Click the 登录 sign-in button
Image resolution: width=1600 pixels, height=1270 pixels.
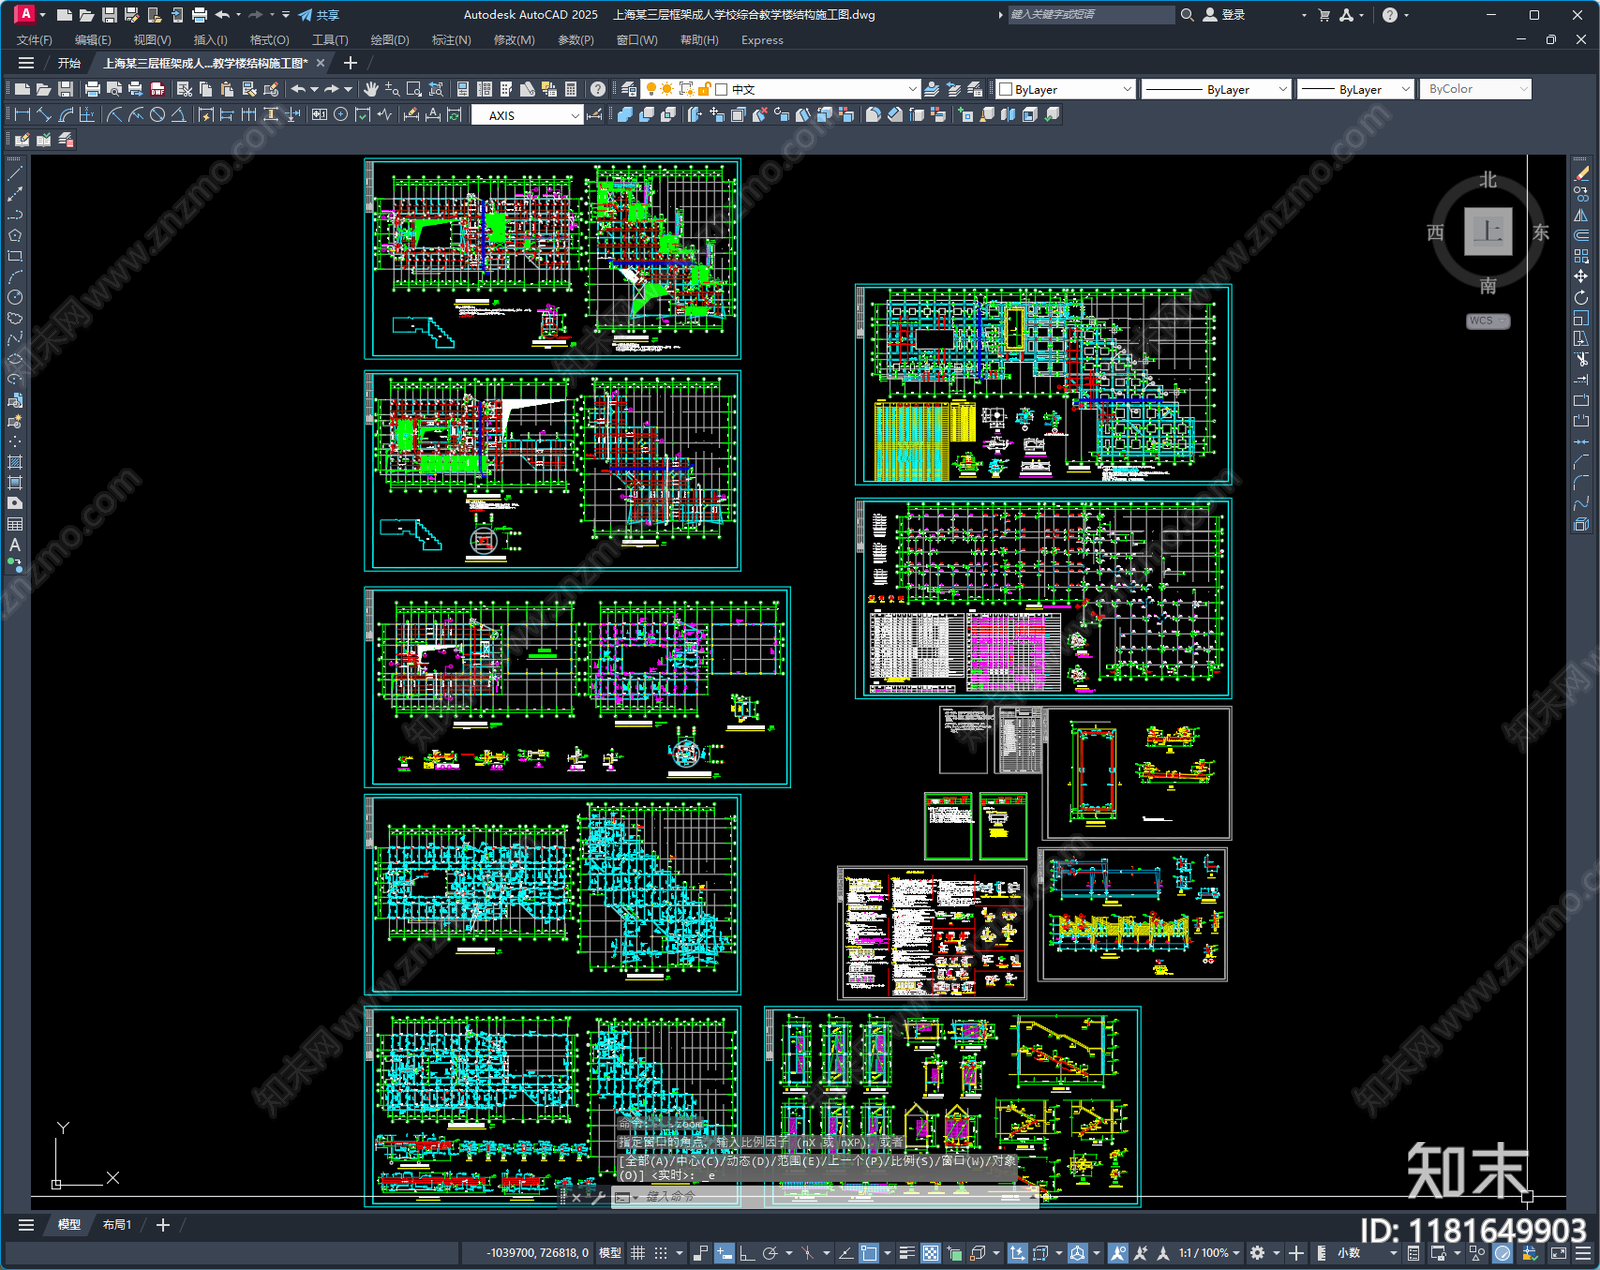(1224, 15)
